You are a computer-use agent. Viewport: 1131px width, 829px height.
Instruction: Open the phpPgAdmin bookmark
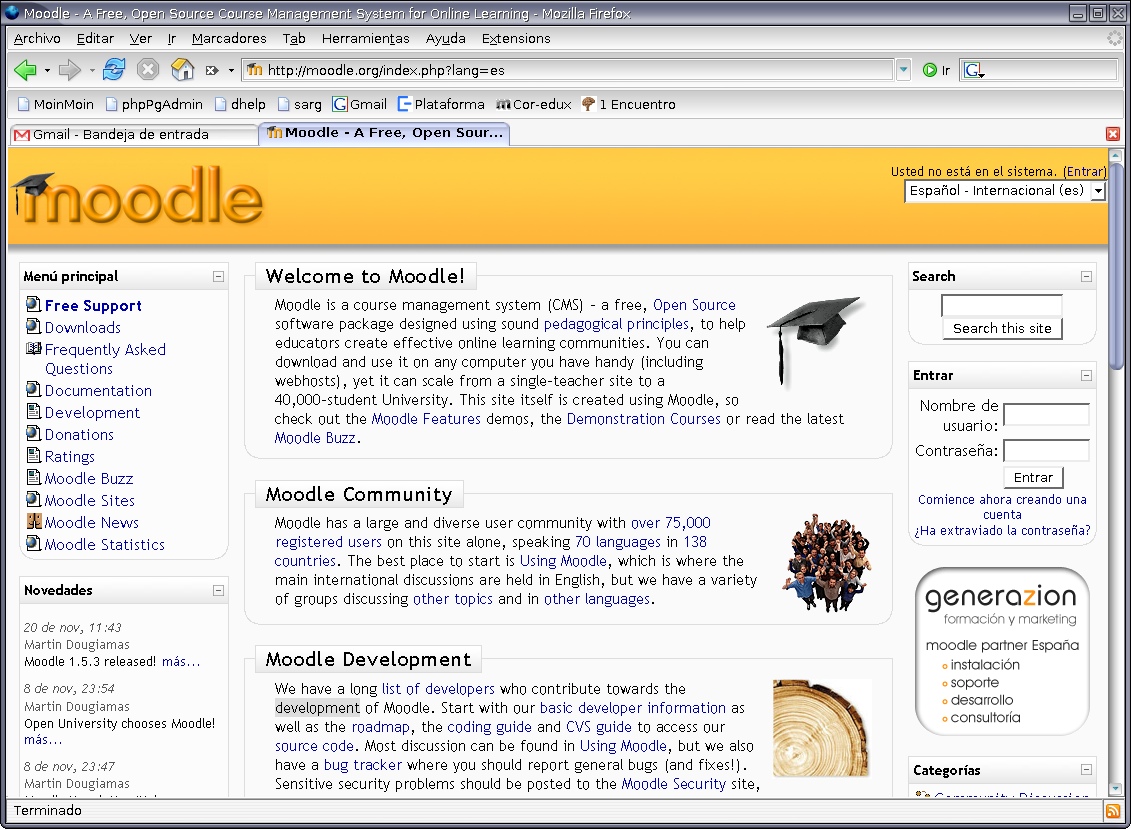(x=154, y=104)
